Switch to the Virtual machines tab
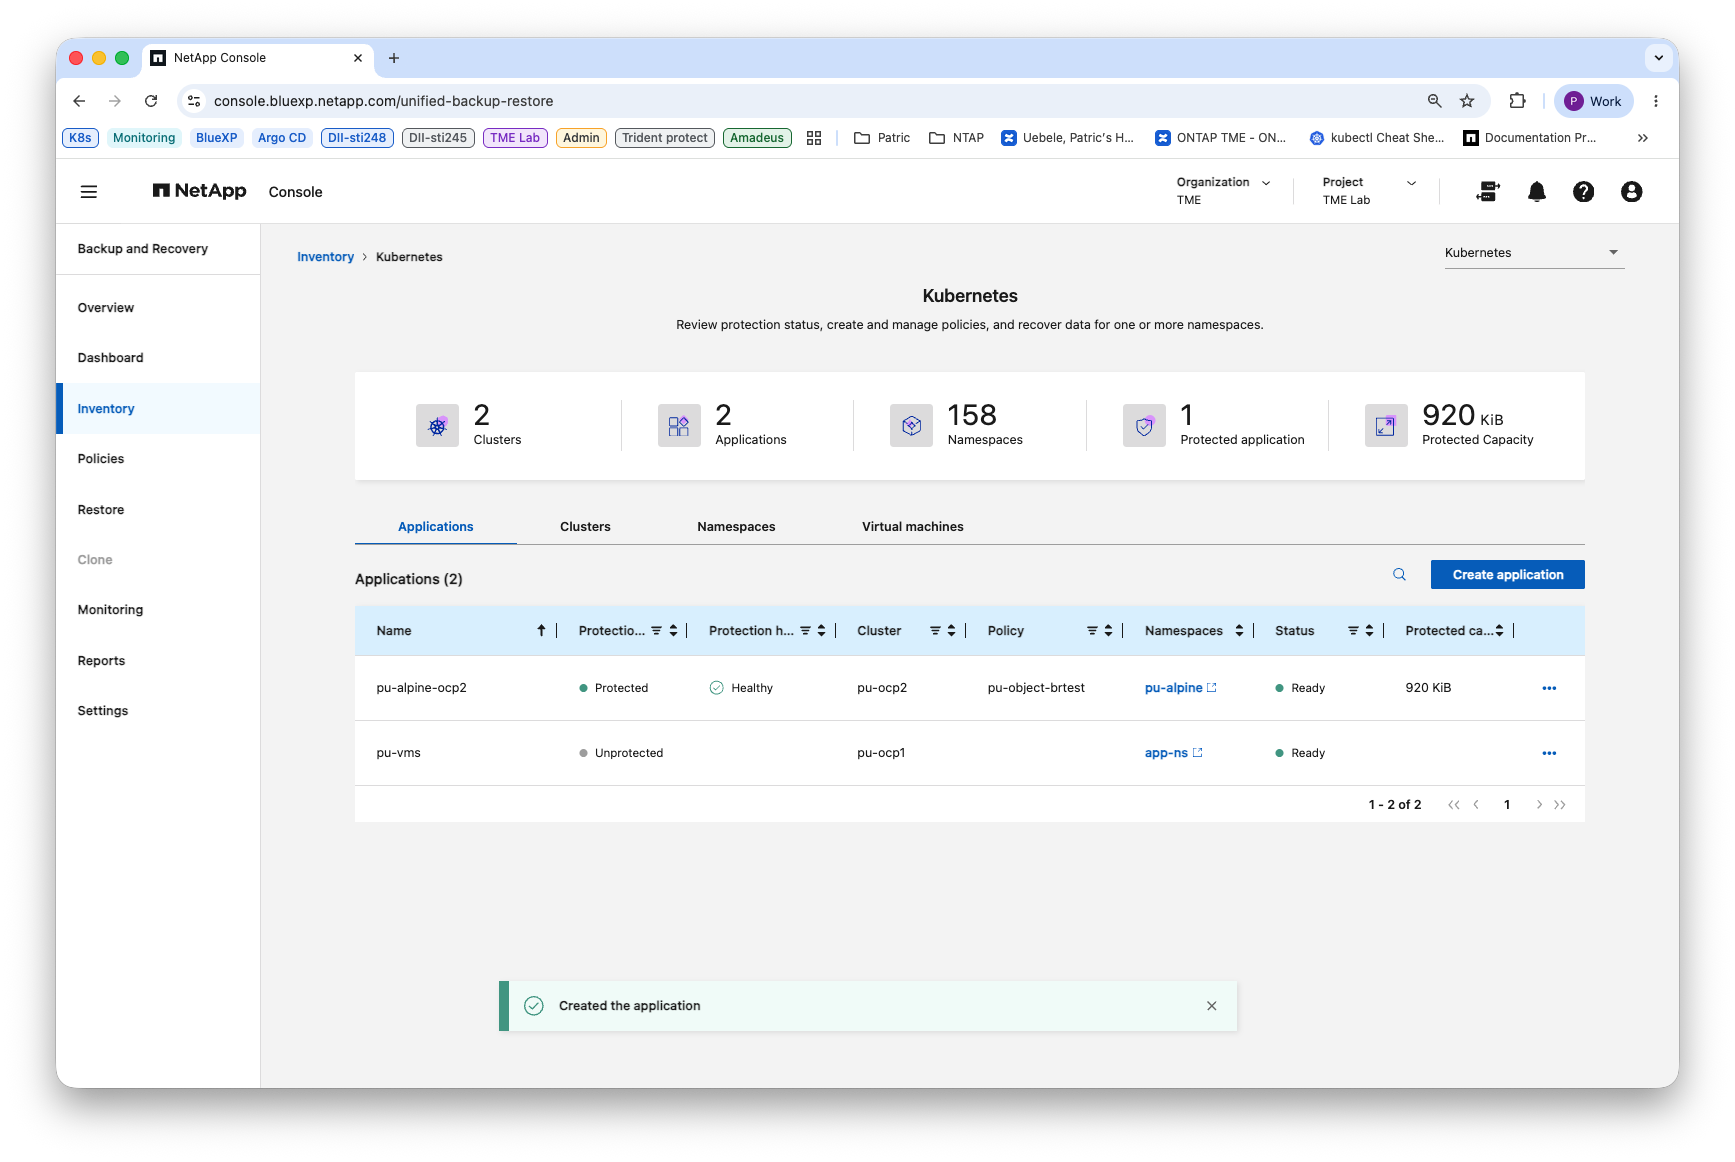This screenshot has width=1735, height=1162. pos(913,527)
